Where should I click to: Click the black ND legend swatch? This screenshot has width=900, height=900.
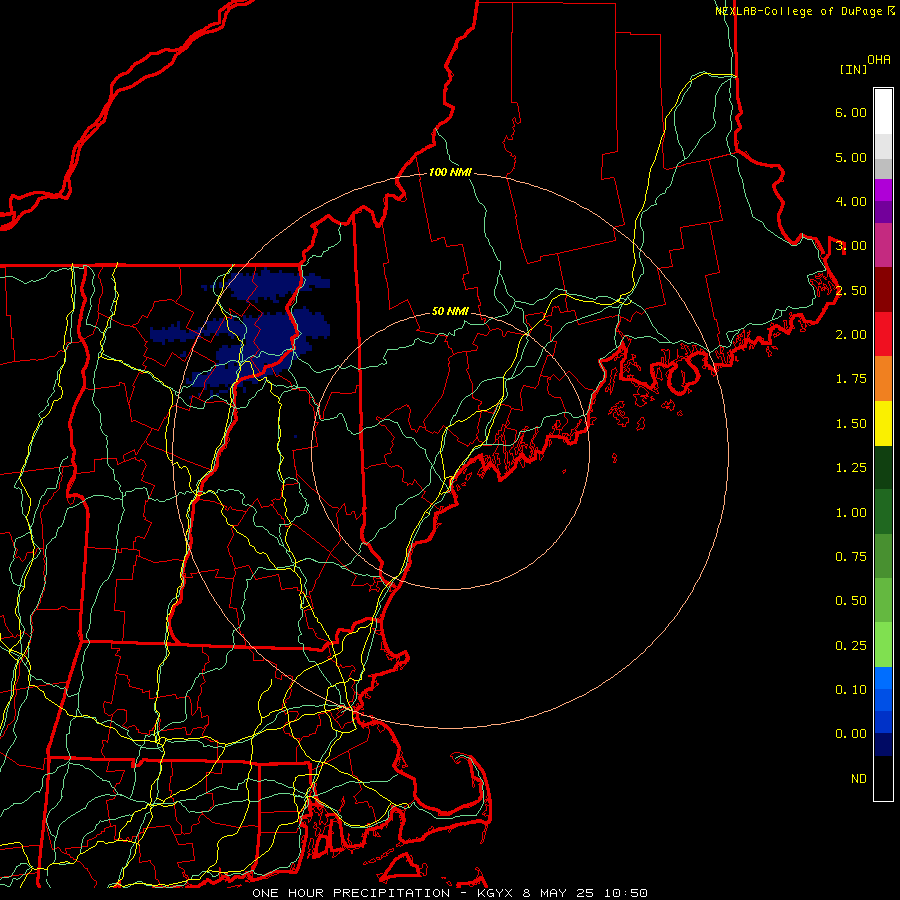tap(883, 778)
